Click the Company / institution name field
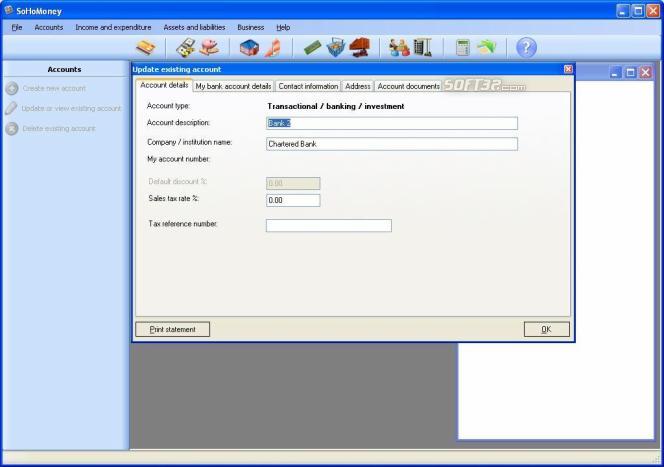The image size is (664, 467). [x=392, y=144]
